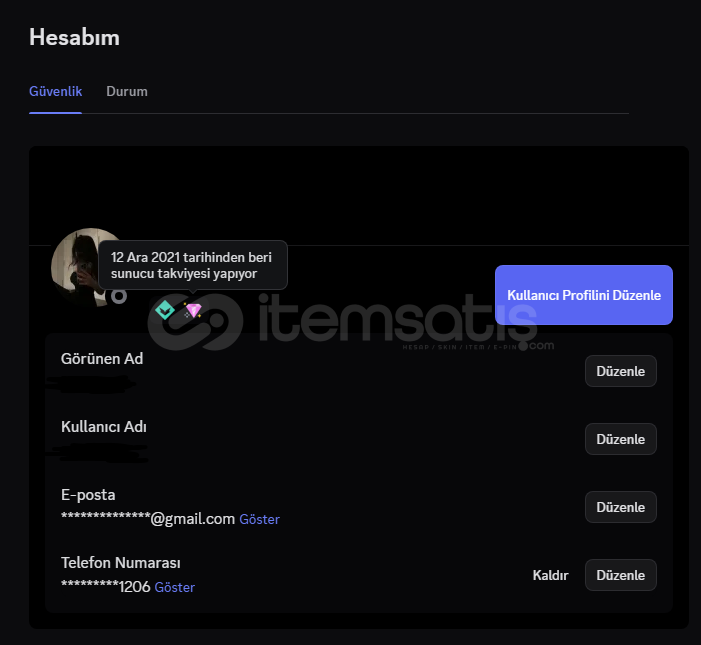Click the masked gmail.com email address
Image resolution: width=701 pixels, height=645 pixels.
[148, 519]
